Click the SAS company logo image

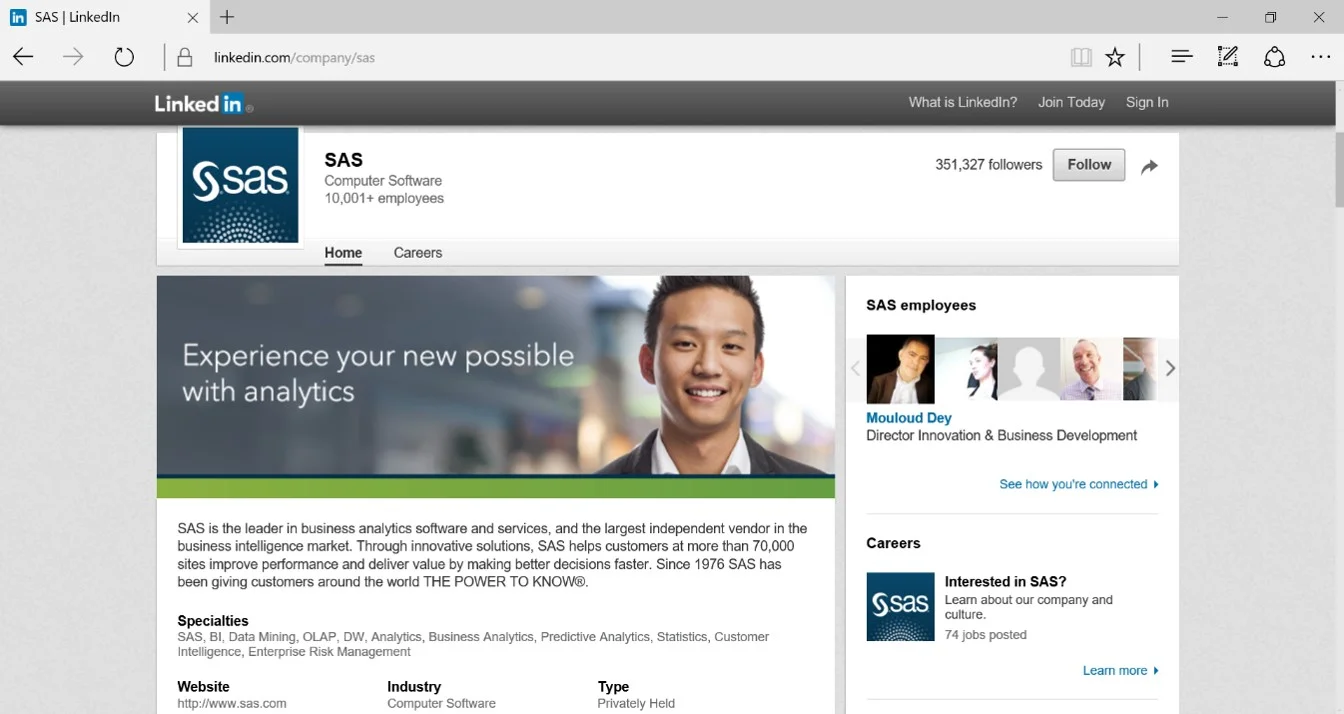point(240,185)
